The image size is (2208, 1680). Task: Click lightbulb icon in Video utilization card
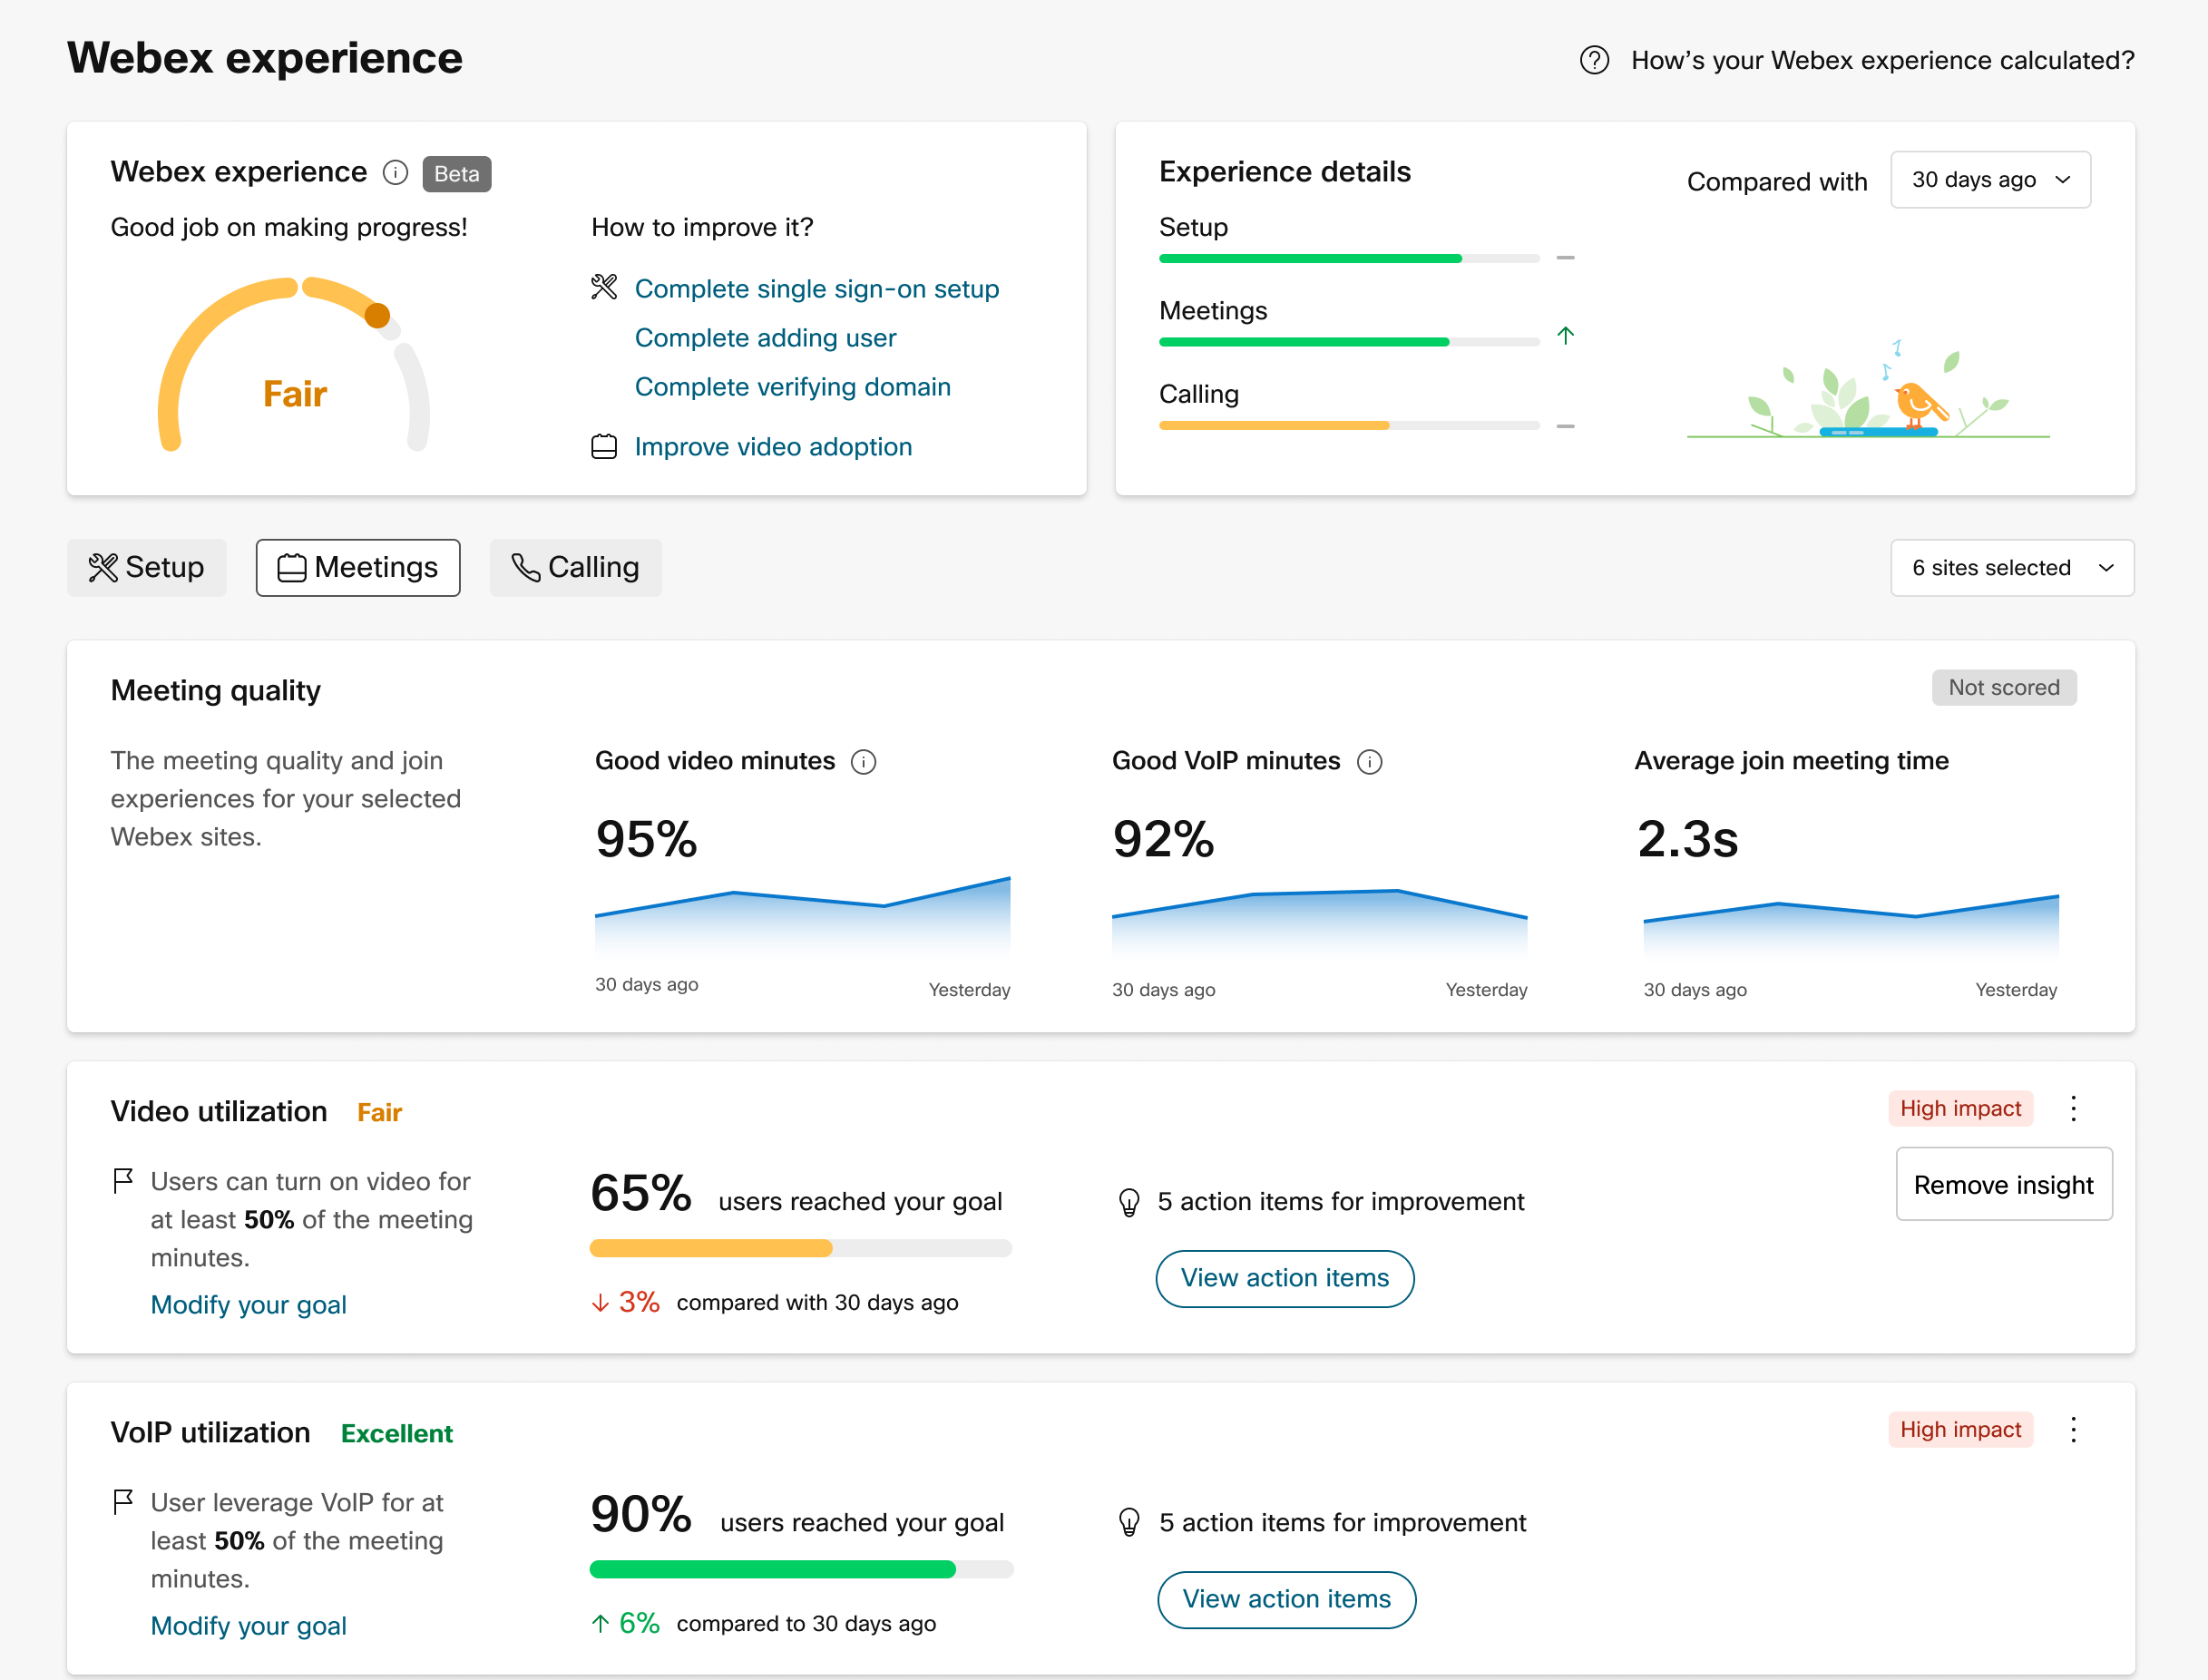(x=1129, y=1202)
